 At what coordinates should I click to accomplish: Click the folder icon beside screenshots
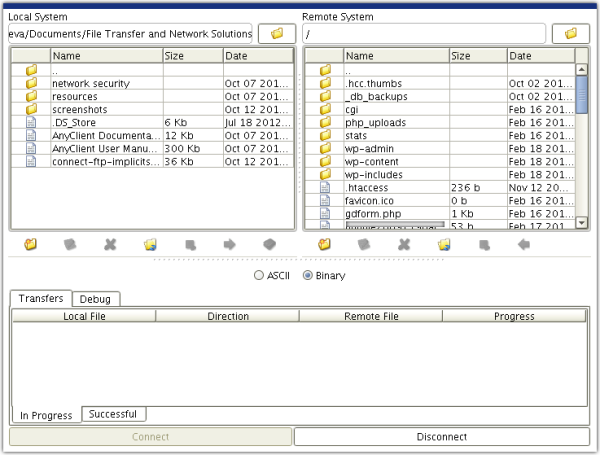coord(31,109)
